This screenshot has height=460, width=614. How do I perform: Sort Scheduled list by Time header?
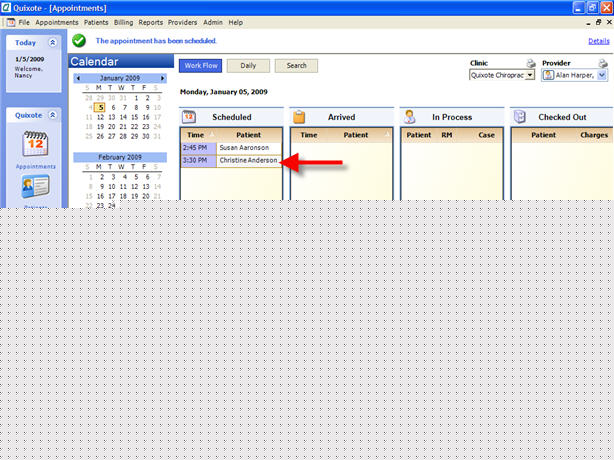click(195, 135)
